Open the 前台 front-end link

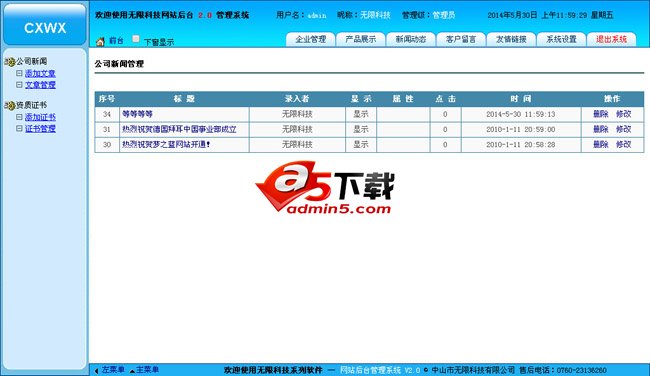(116, 41)
